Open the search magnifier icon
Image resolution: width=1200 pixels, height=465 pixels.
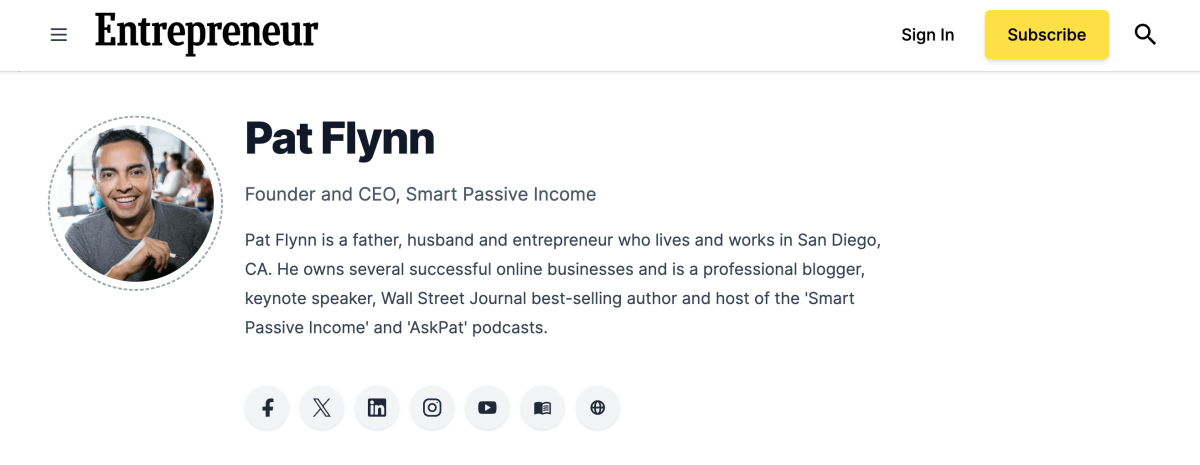click(1145, 35)
